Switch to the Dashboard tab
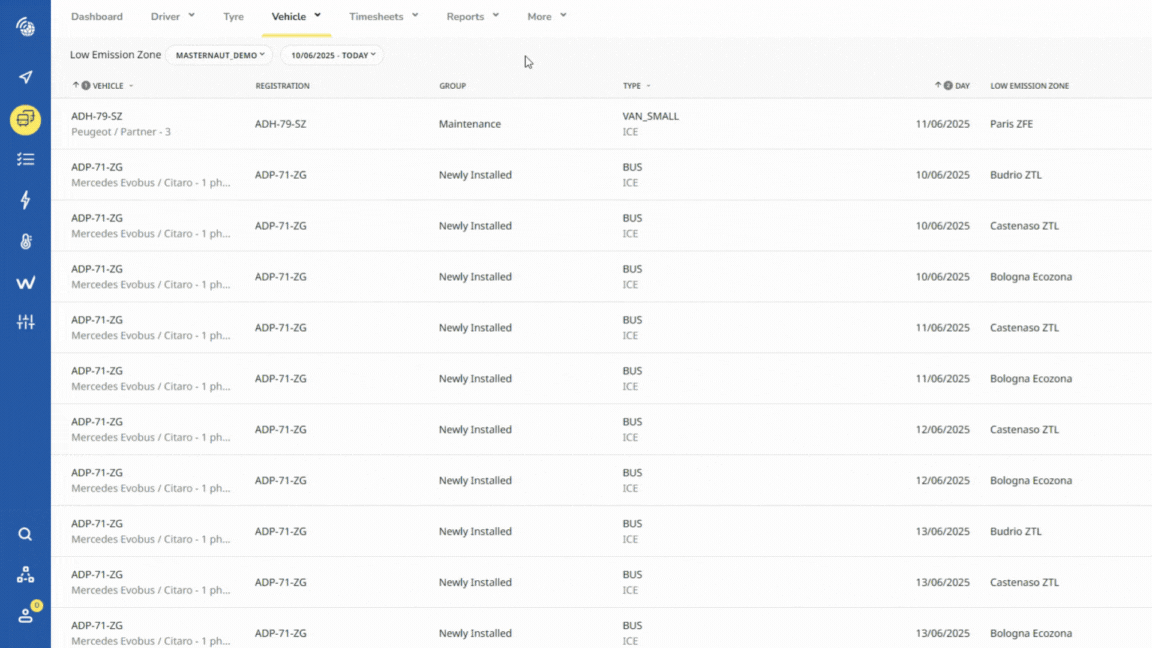1152x648 pixels. (97, 17)
